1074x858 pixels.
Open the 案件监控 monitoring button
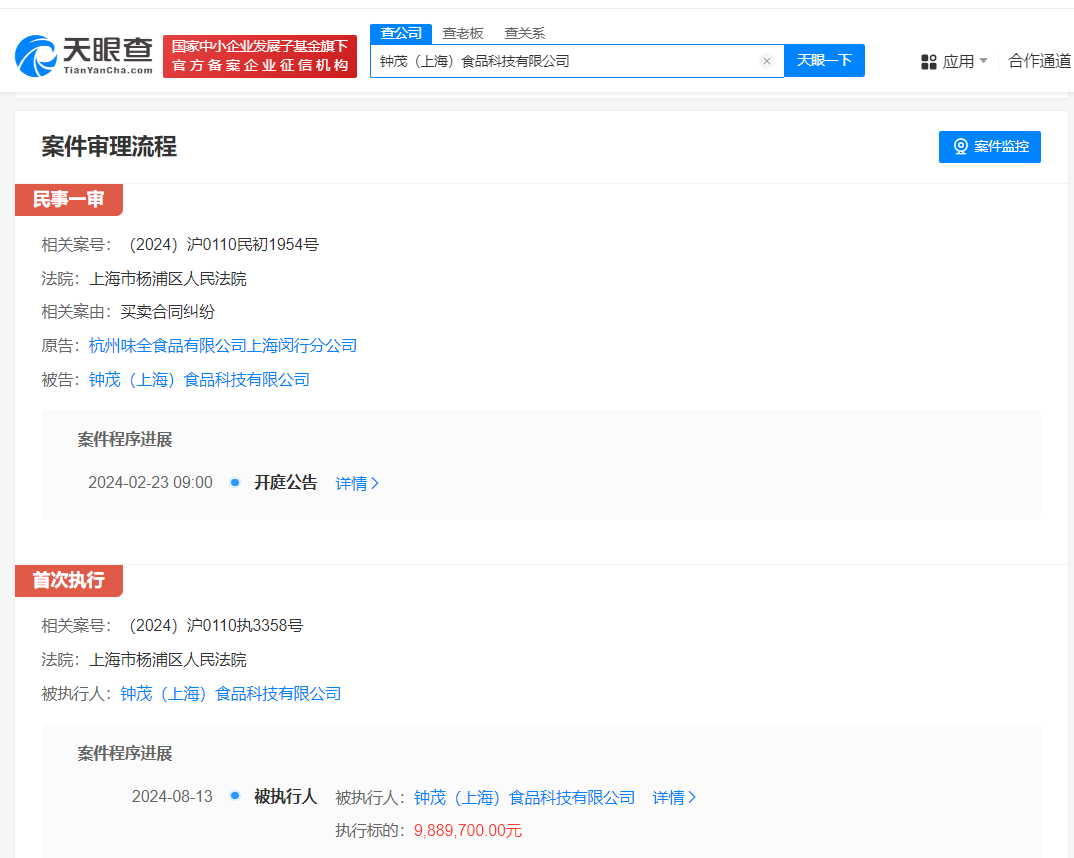click(990, 147)
